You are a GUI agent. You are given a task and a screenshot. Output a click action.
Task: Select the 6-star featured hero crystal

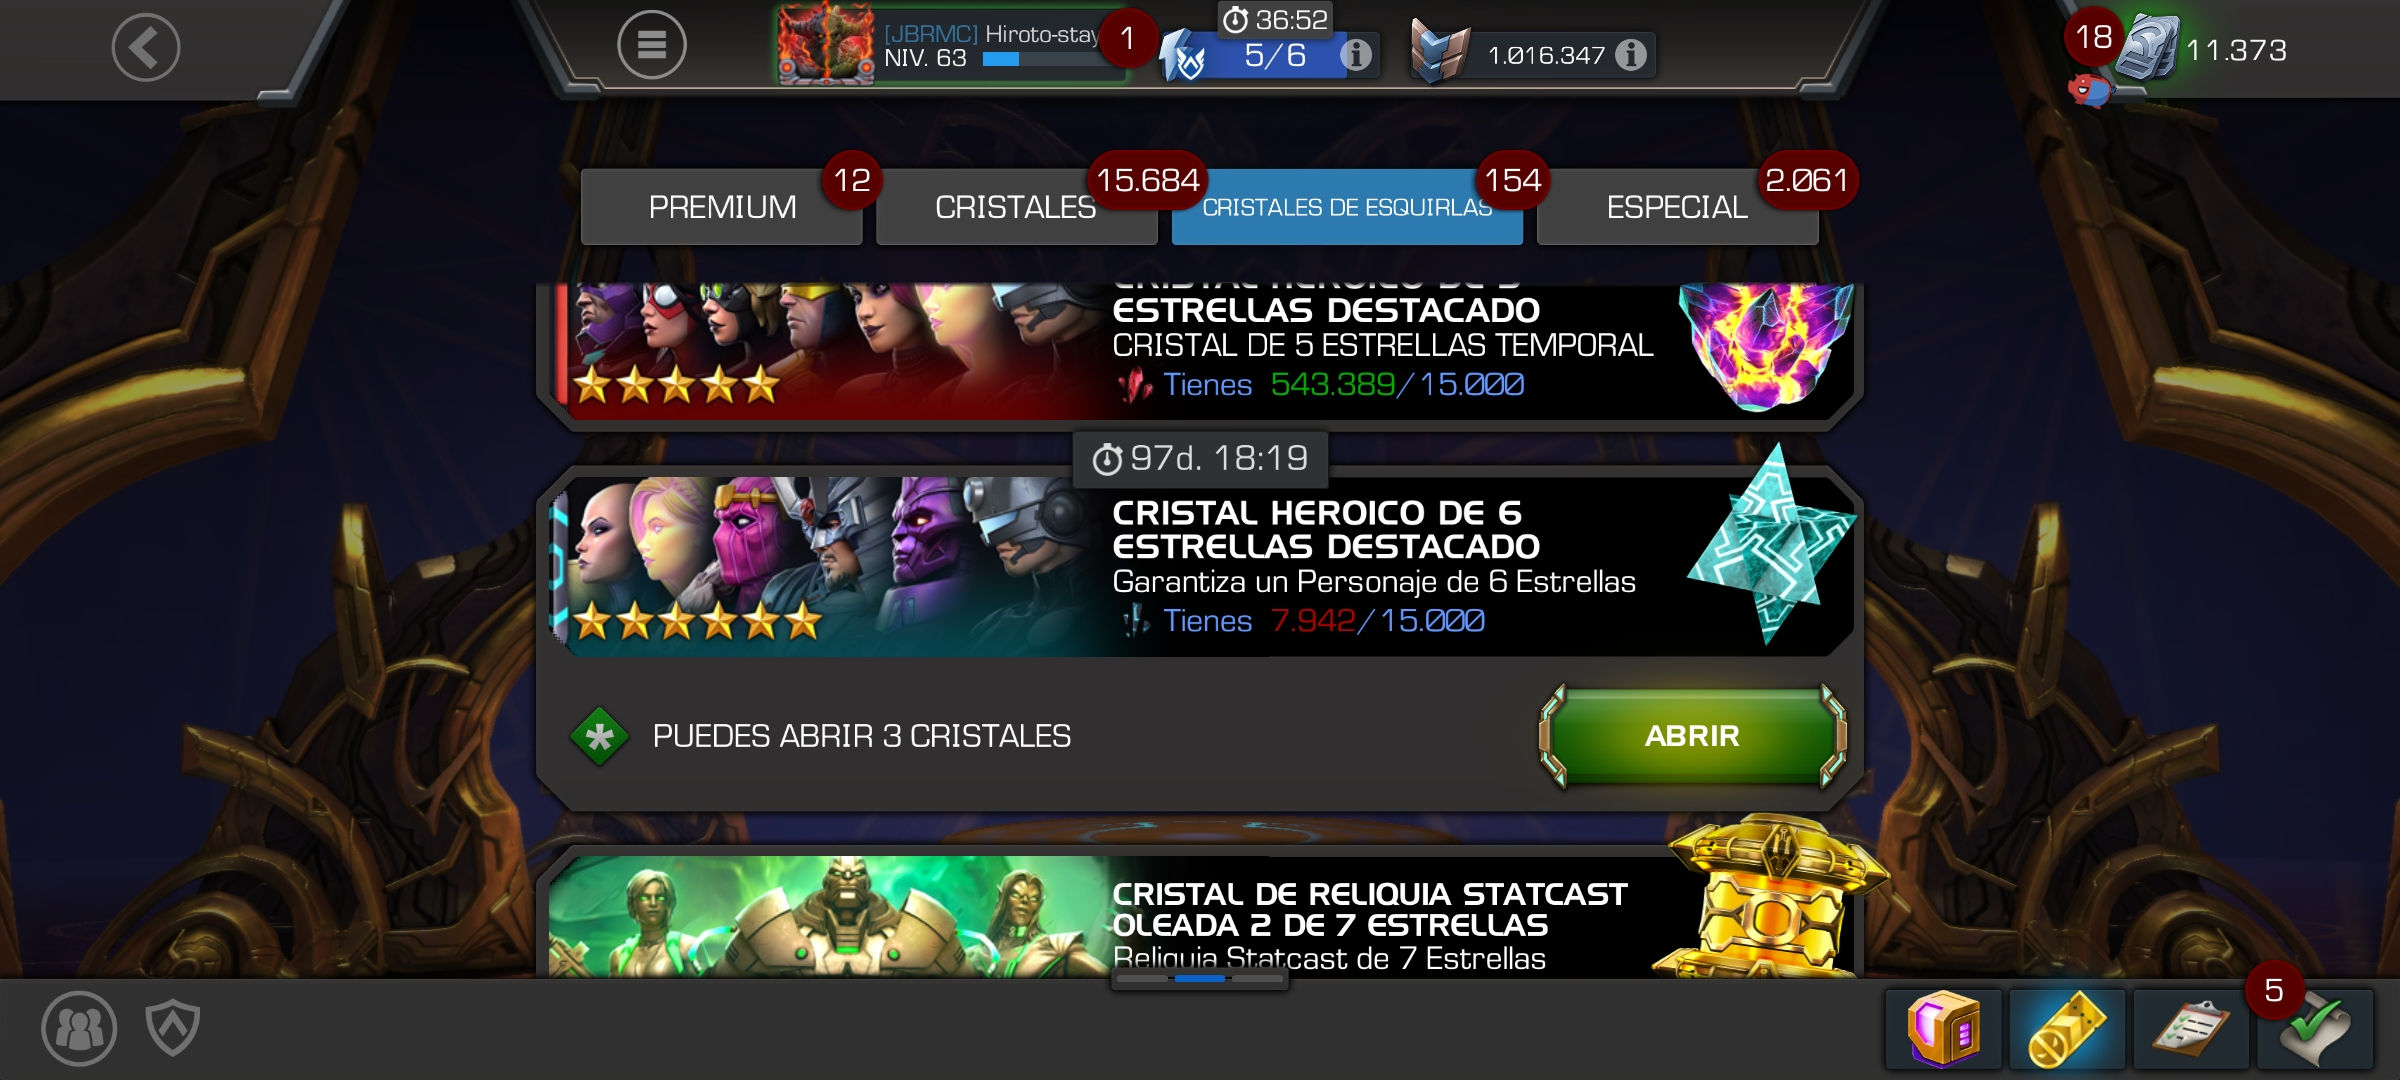pos(1200,566)
